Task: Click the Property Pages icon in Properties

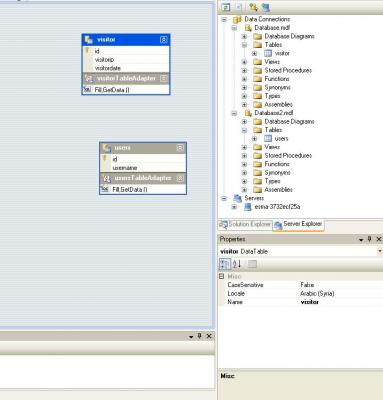Action: tap(252, 264)
